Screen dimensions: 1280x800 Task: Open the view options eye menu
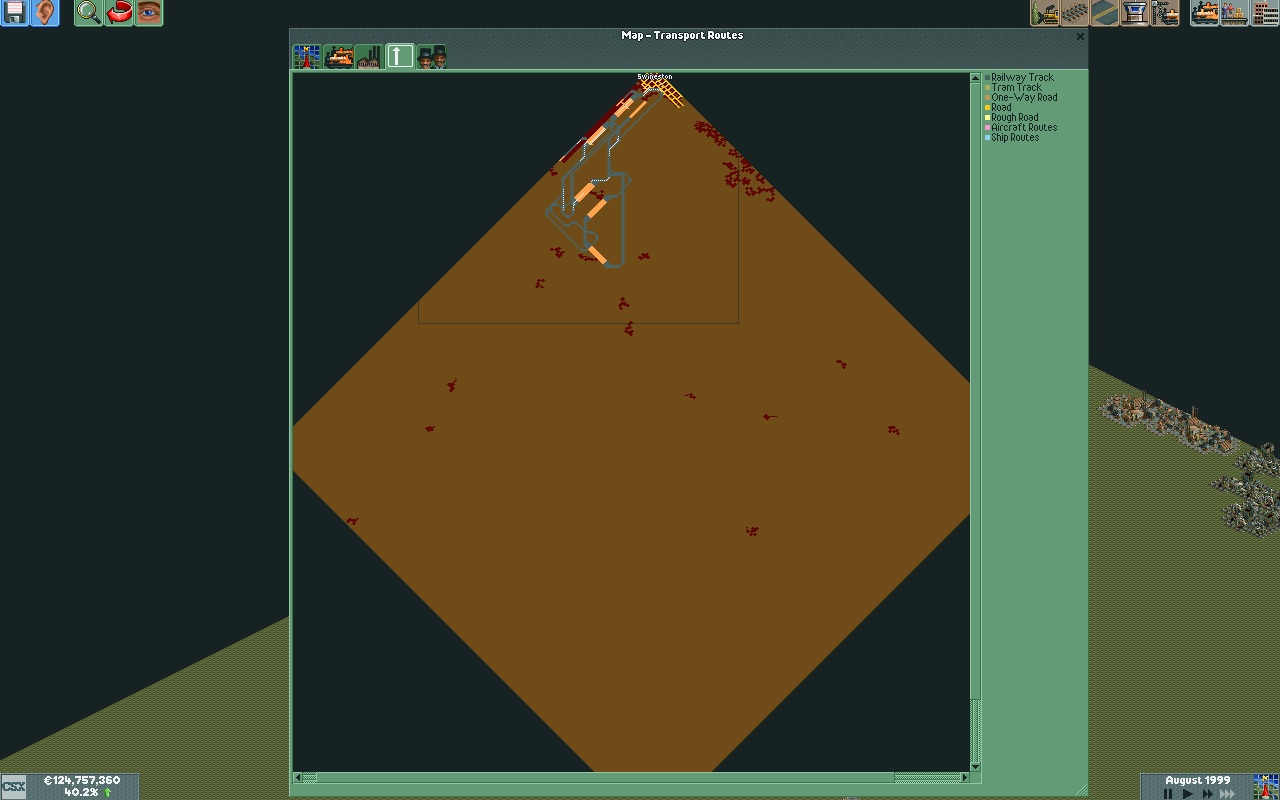point(148,13)
